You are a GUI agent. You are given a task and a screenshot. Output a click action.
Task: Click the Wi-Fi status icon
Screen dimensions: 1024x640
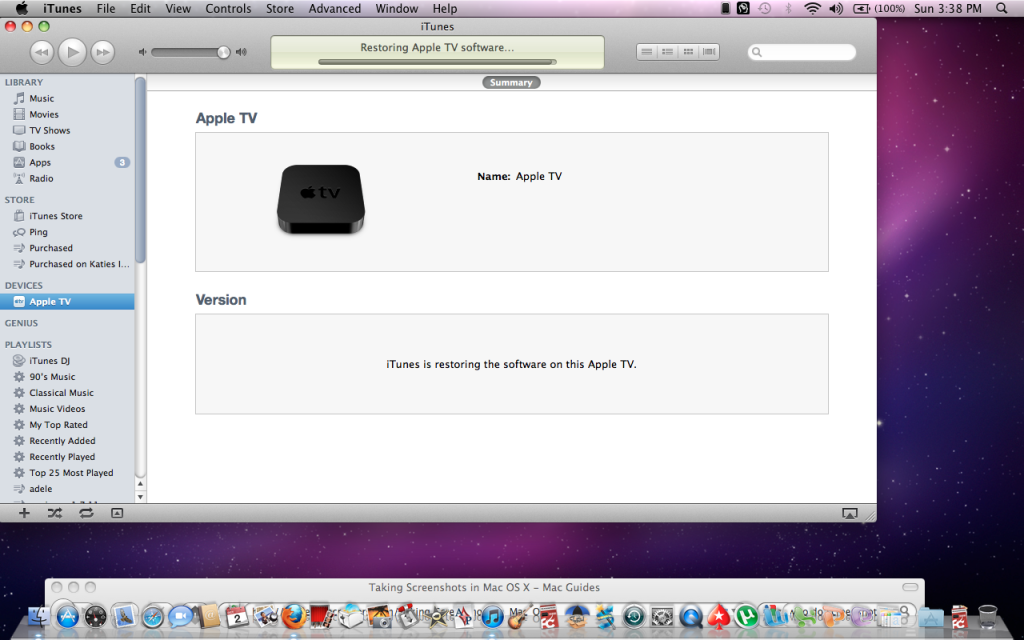click(812, 8)
